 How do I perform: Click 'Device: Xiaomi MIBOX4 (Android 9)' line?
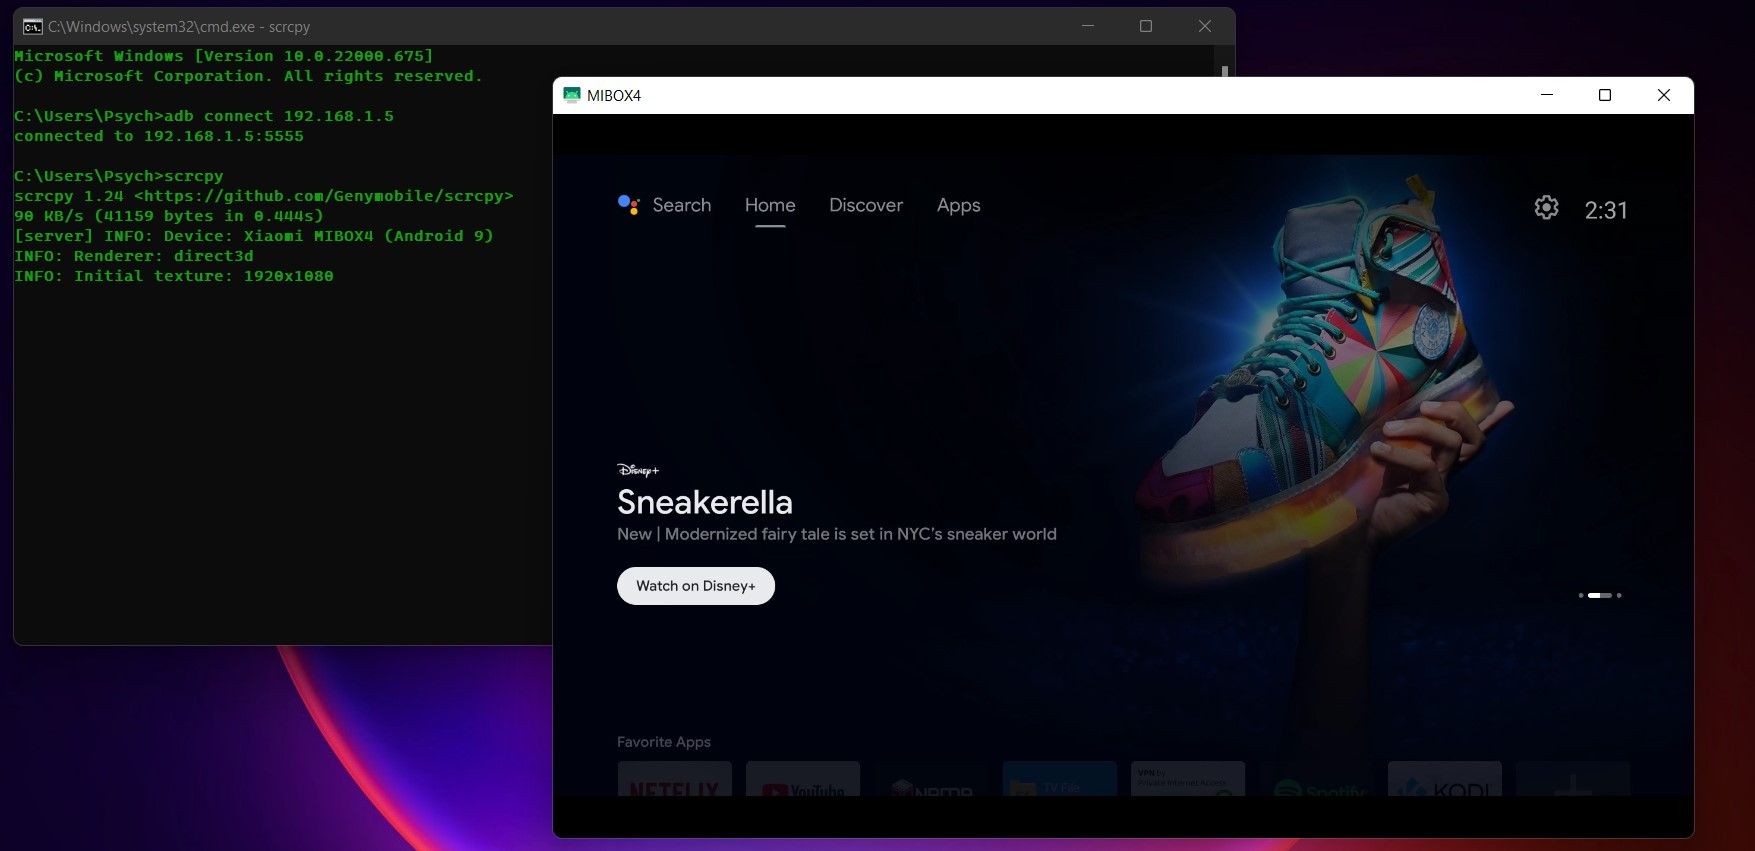[254, 236]
